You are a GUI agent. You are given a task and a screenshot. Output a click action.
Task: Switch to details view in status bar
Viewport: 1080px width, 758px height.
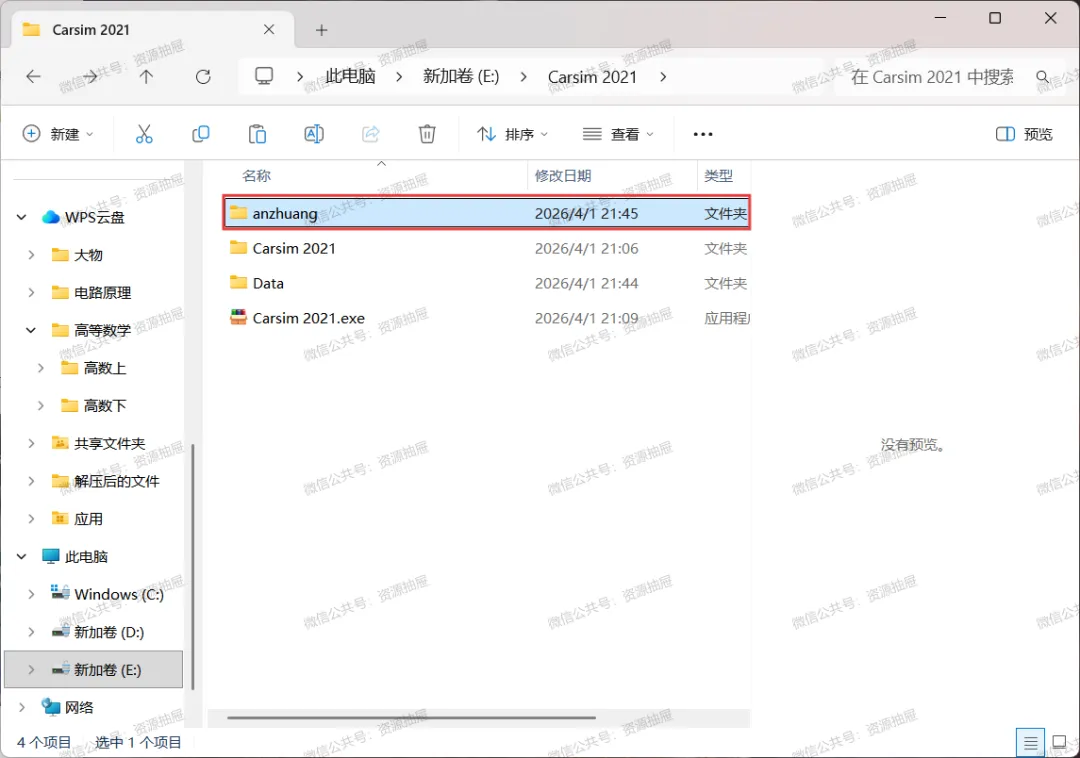[1030, 743]
